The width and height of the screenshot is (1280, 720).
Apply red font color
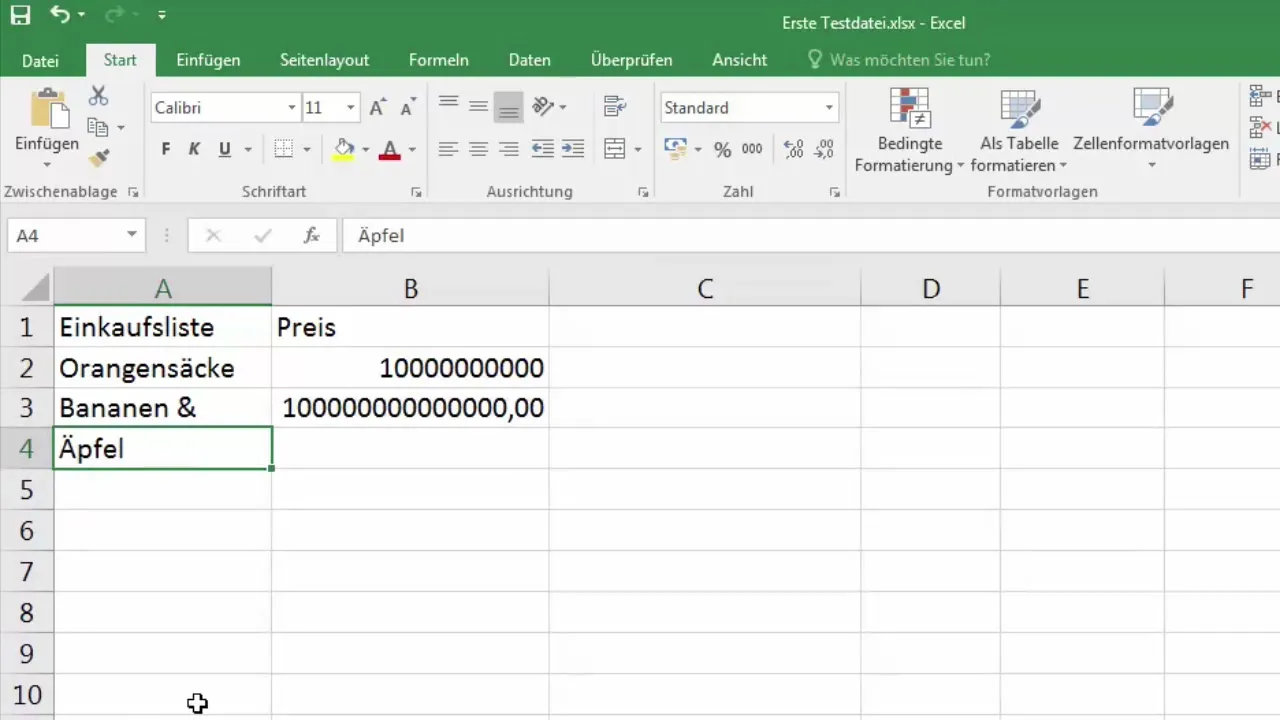pos(390,149)
